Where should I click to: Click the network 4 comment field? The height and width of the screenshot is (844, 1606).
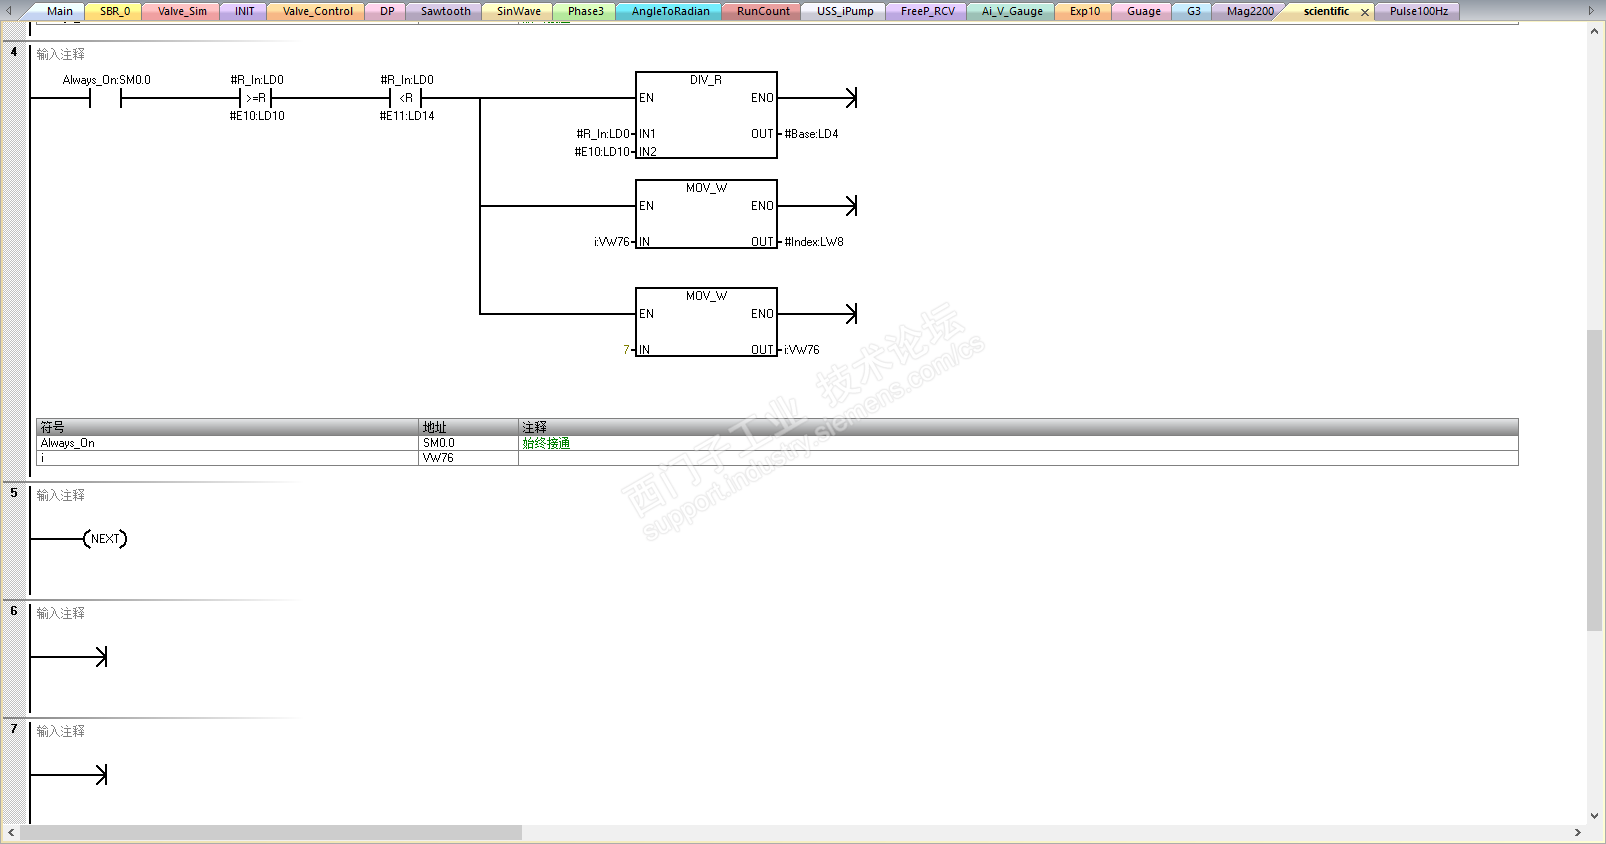(61, 54)
